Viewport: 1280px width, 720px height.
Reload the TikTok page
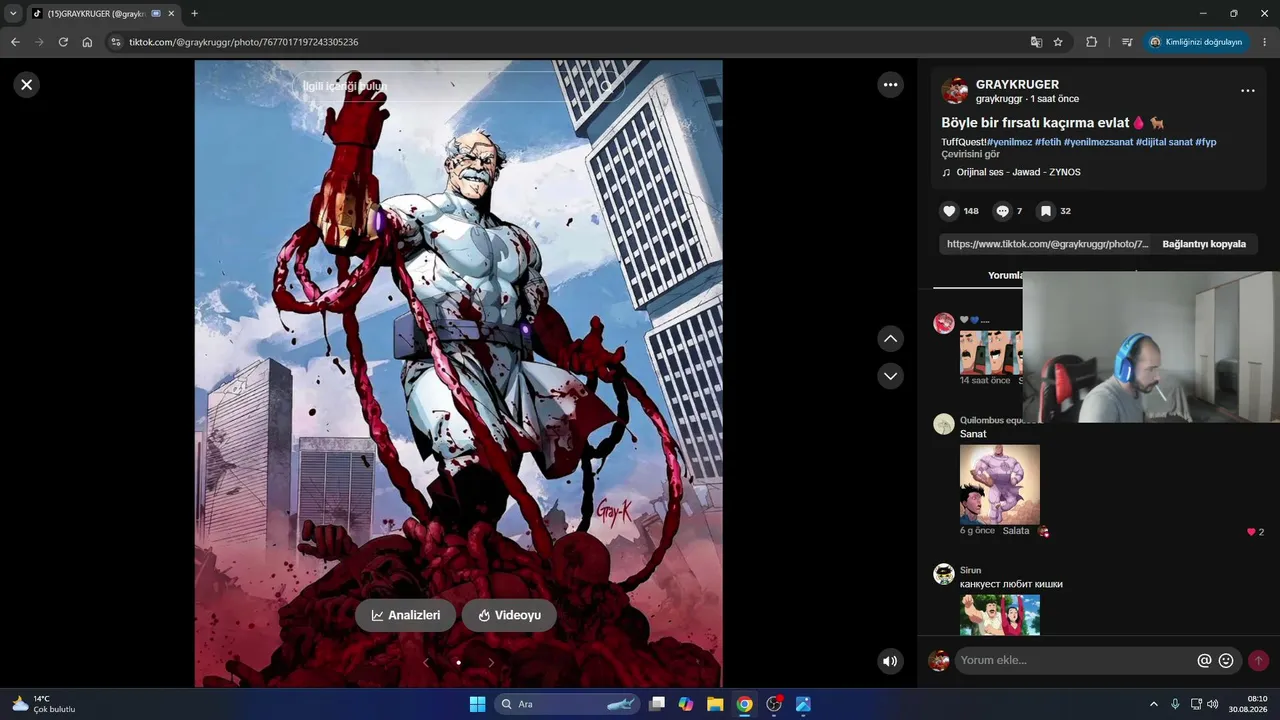click(63, 42)
